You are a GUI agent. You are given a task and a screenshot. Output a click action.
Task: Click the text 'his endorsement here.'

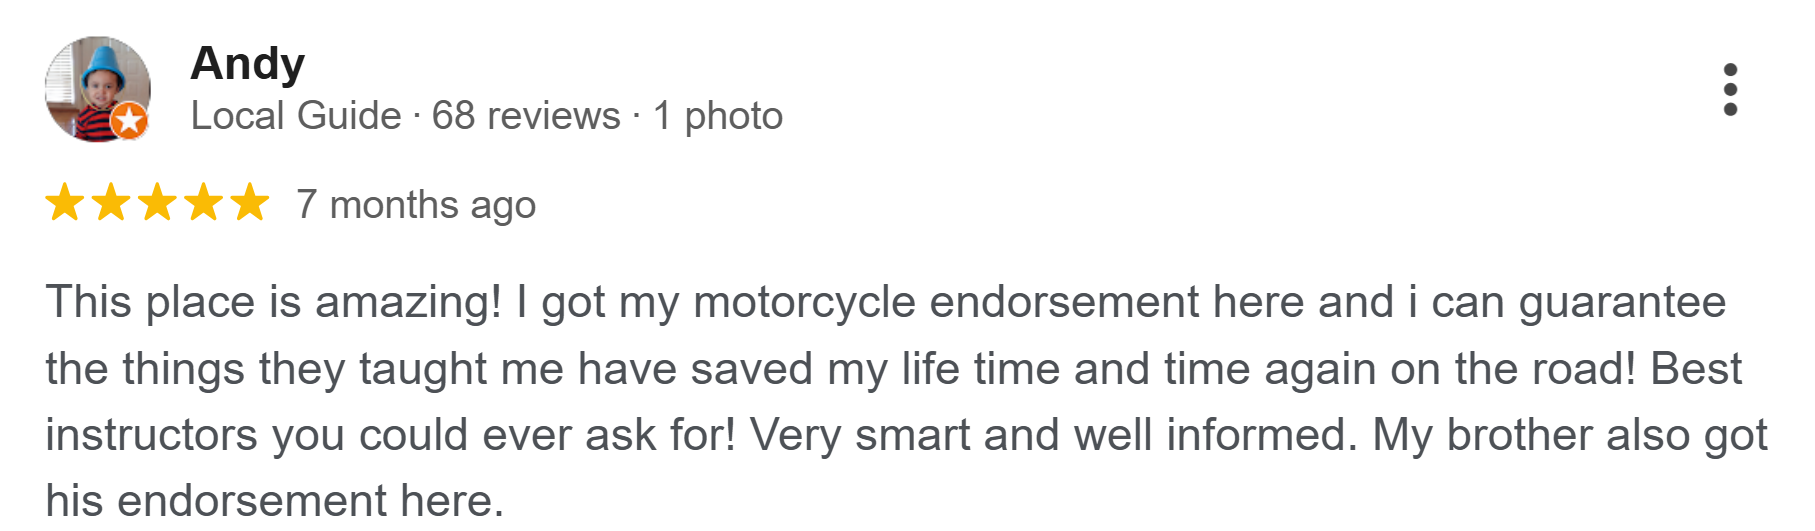(x=274, y=500)
